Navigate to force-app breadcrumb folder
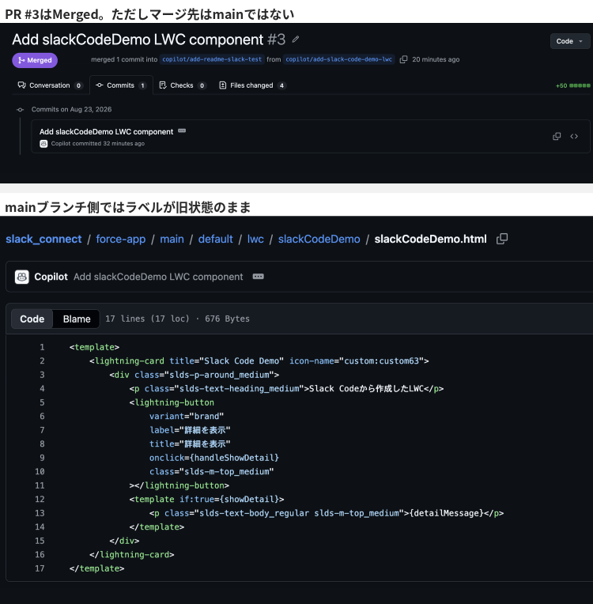This screenshot has width=593, height=604. coord(121,239)
